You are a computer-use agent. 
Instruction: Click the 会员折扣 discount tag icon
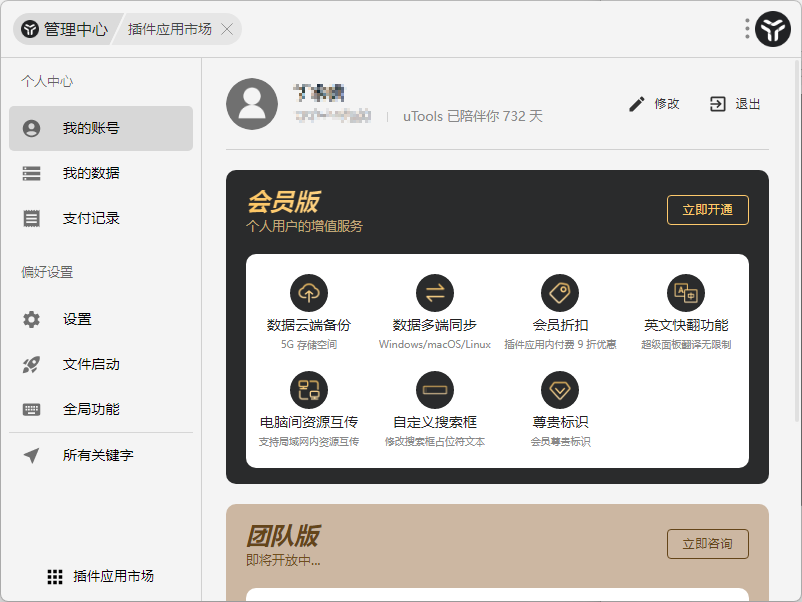point(559,293)
